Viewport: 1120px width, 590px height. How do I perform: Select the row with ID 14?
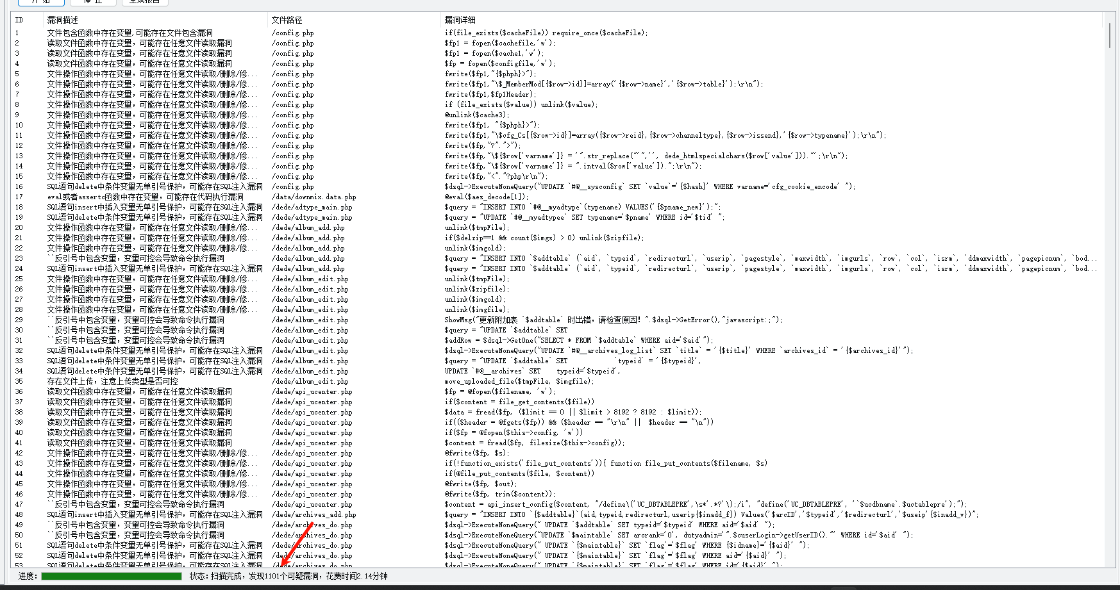557,166
